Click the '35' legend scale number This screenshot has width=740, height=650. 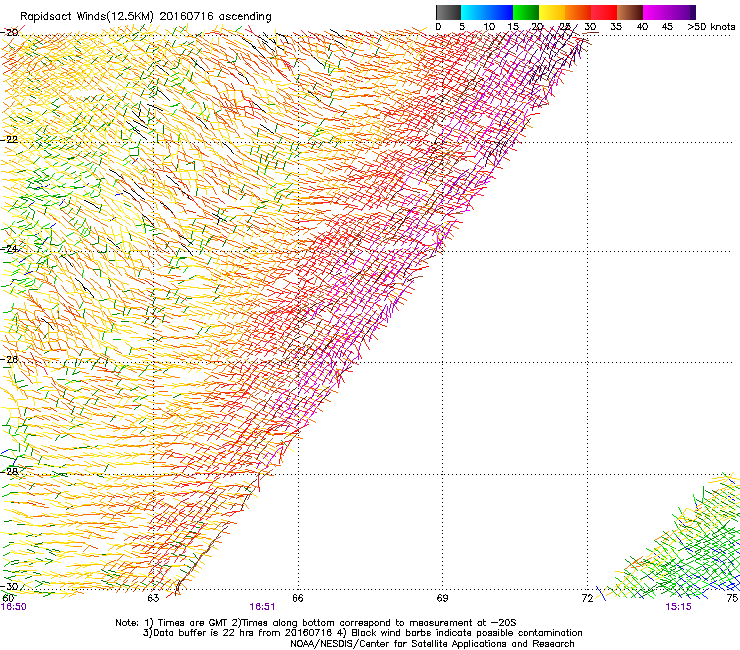point(616,27)
